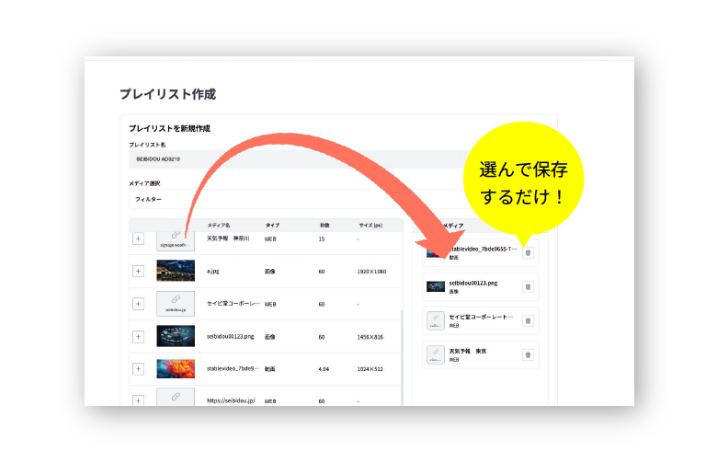Select the 天気予報 神奈川 media name
The image size is (708, 475).
coord(228,238)
